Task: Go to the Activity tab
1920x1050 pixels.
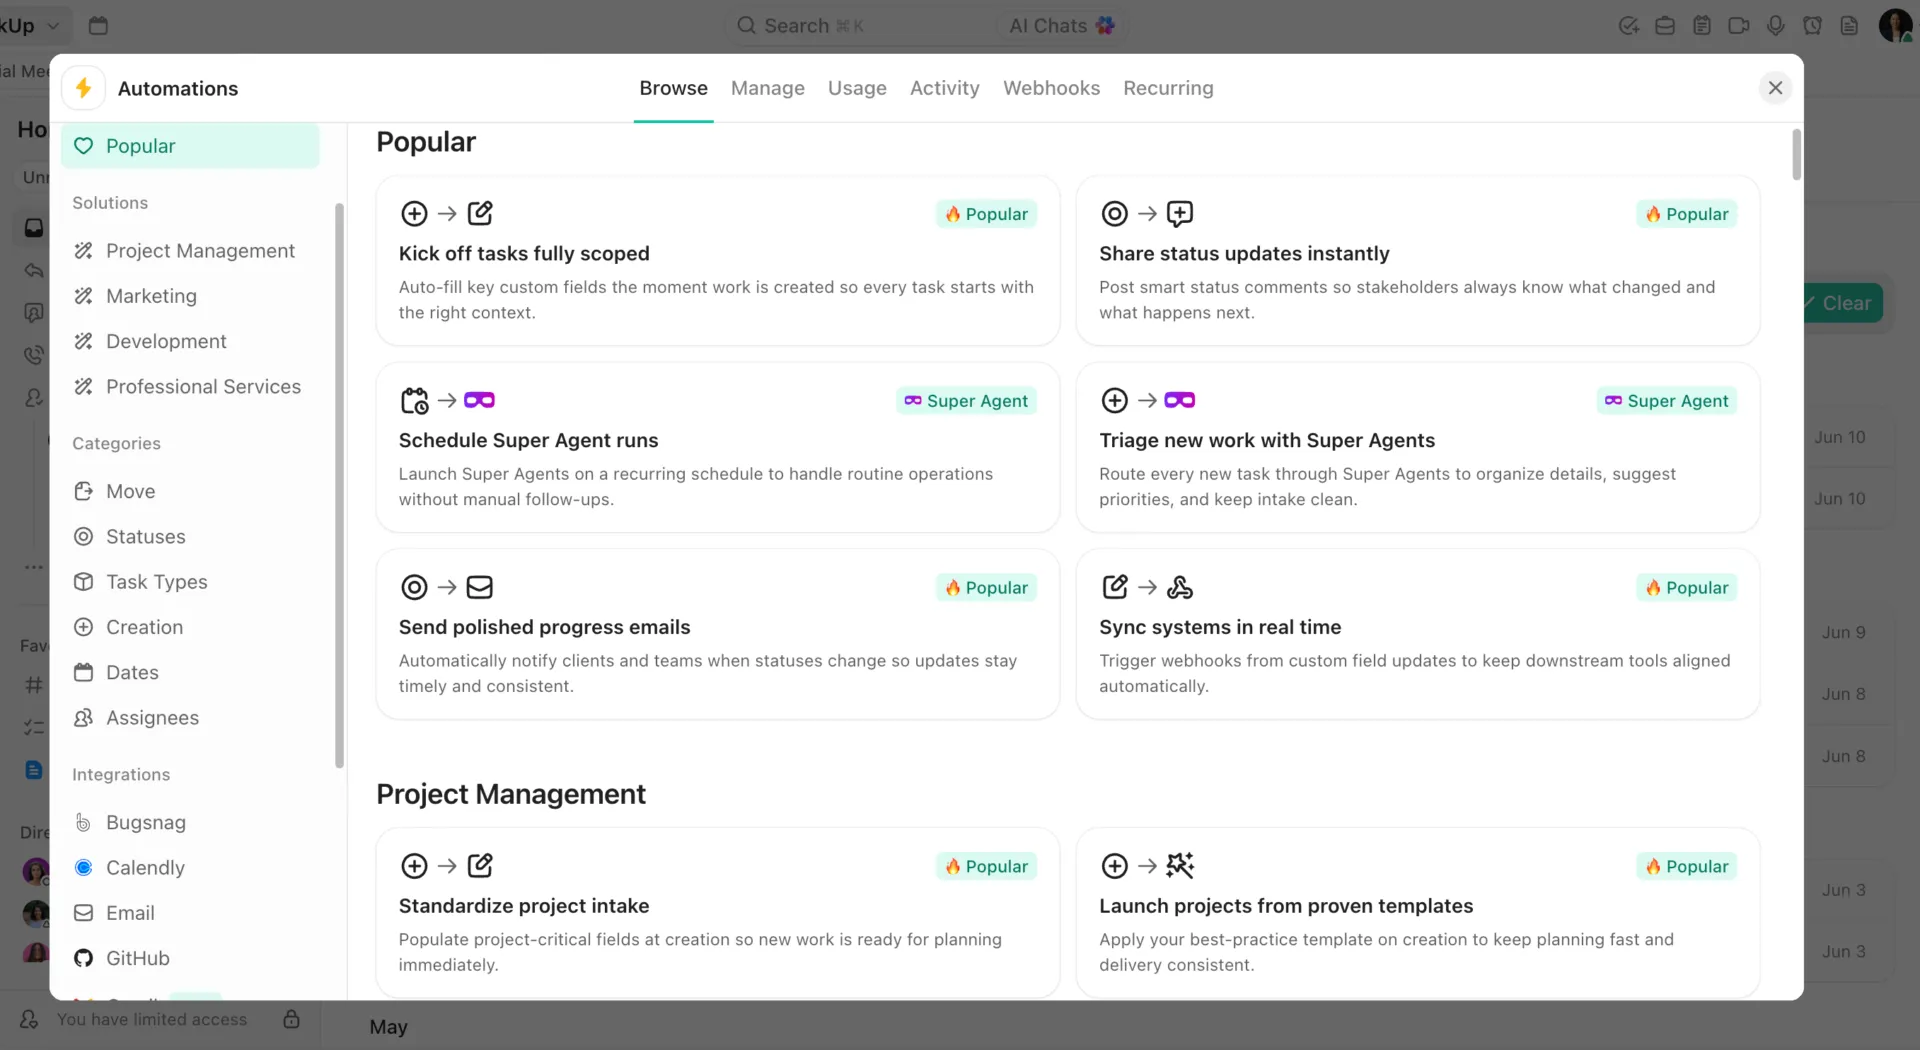Action: pos(944,88)
